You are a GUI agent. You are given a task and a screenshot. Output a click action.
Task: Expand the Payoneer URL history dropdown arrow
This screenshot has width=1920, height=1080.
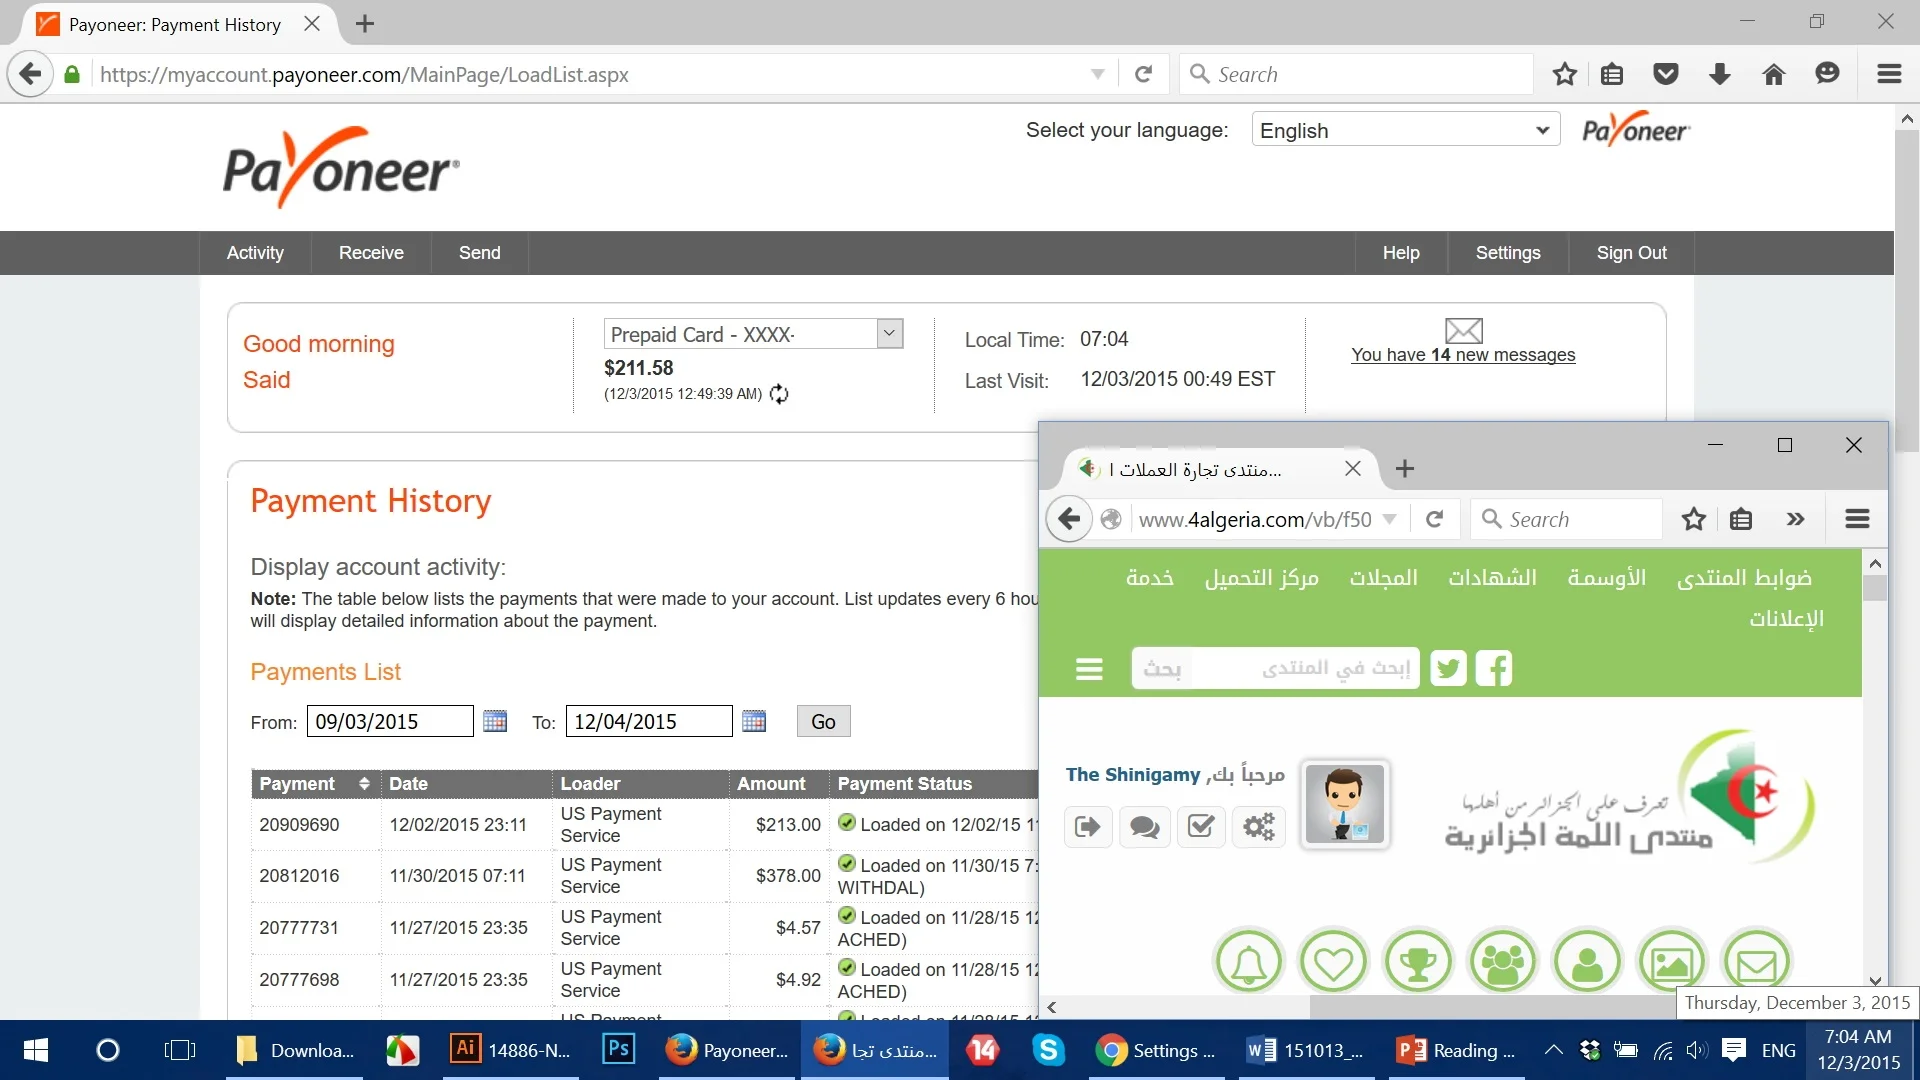tap(1097, 74)
